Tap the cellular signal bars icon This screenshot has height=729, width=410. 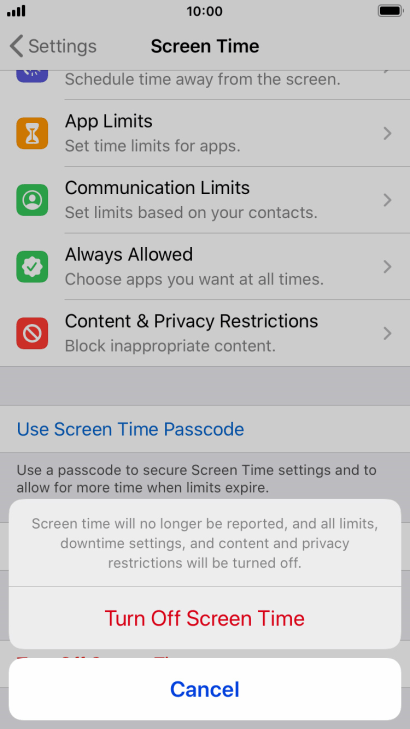coord(16,11)
